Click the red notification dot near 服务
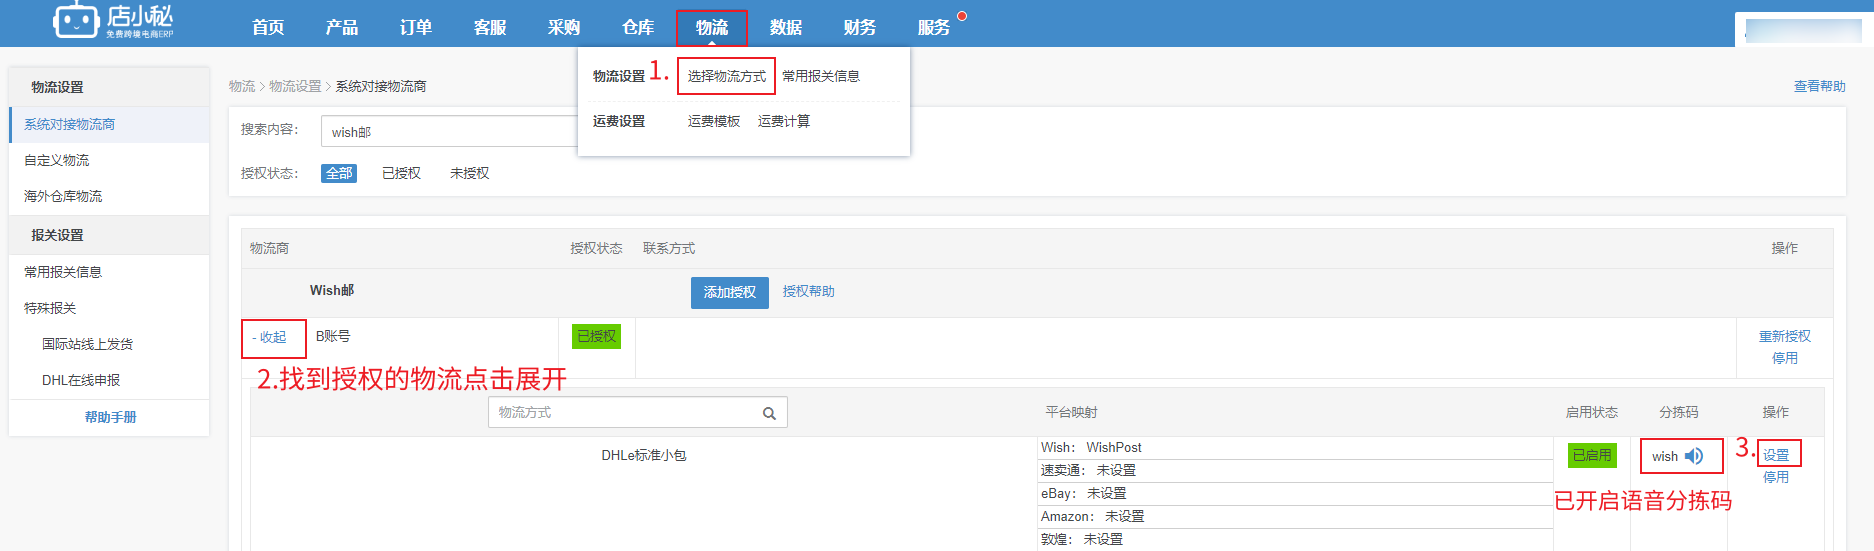This screenshot has height=551, width=1874. click(962, 16)
